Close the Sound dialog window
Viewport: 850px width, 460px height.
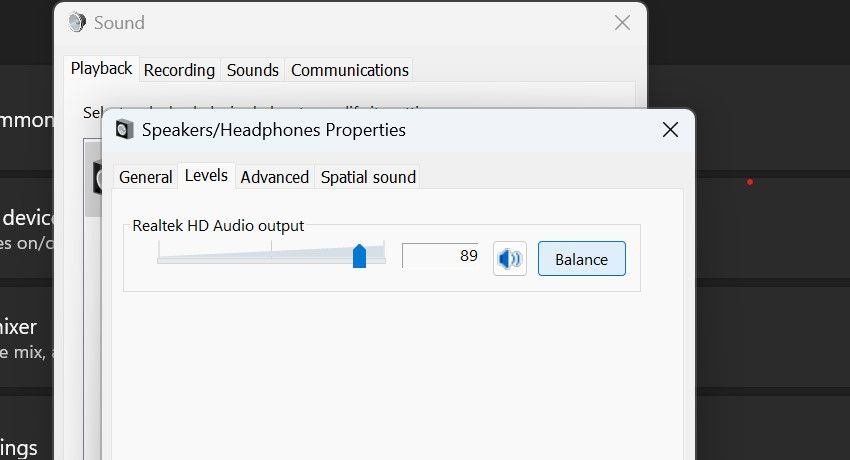point(622,22)
